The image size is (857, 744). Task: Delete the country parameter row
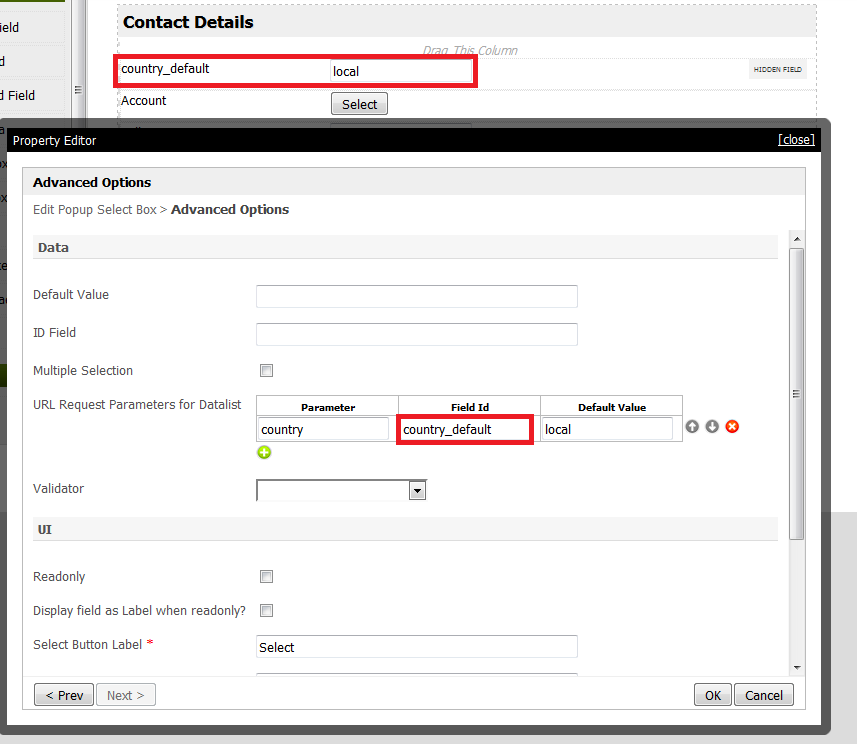pyautogui.click(x=732, y=426)
